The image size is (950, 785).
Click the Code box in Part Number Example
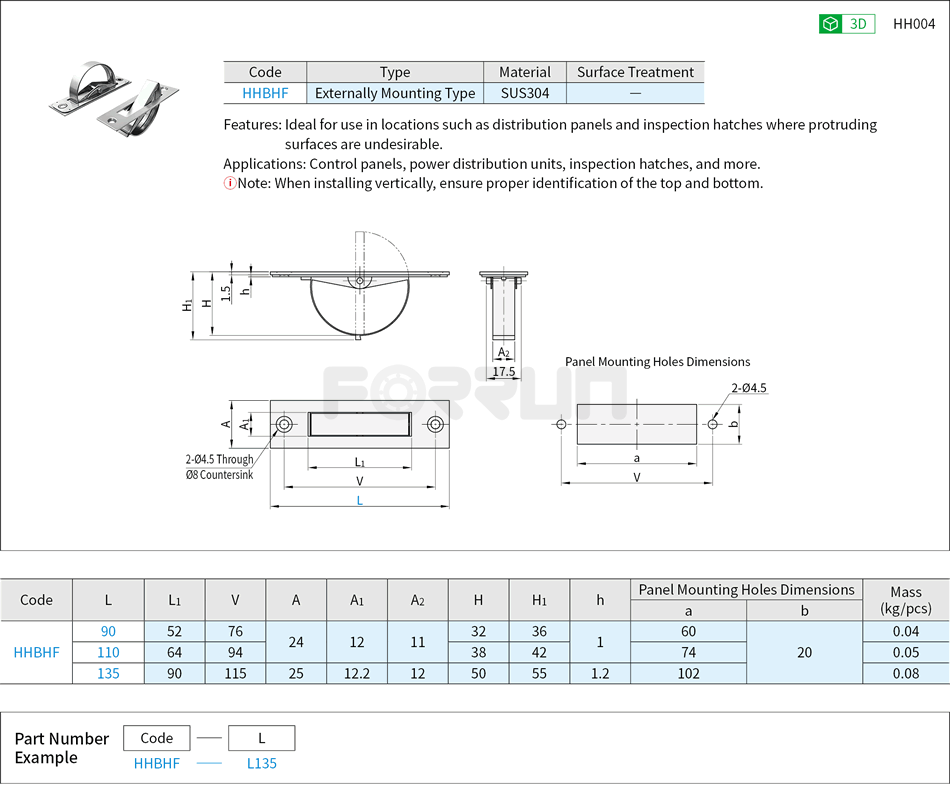pyautogui.click(x=155, y=737)
